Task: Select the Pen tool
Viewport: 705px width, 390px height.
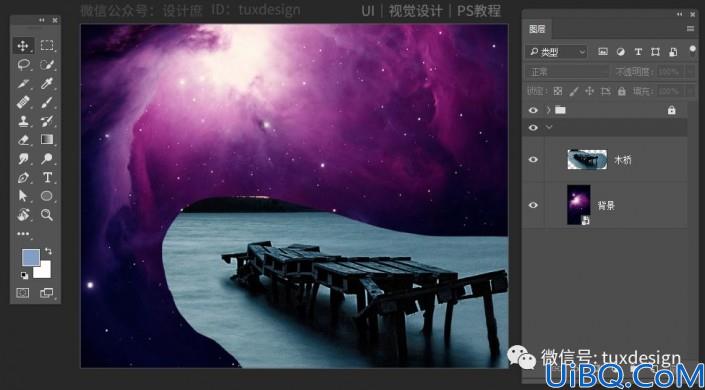Action: [x=23, y=178]
